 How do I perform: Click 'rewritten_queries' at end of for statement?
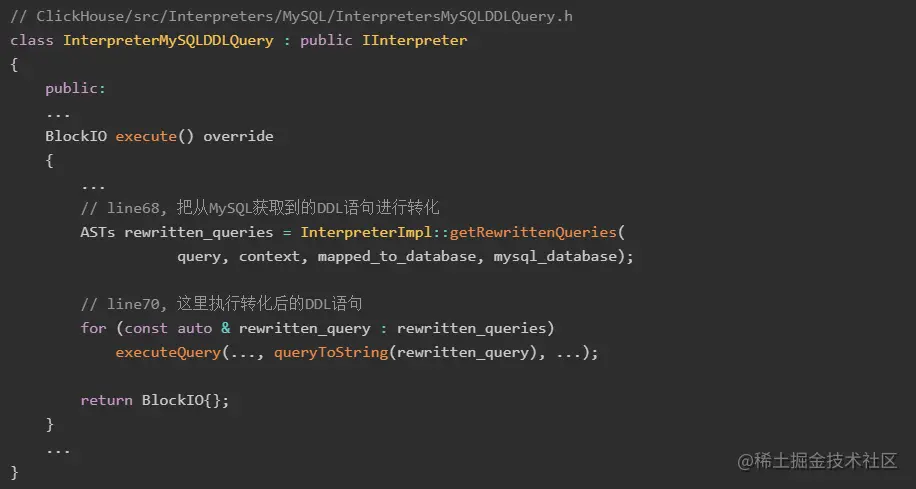pos(471,328)
